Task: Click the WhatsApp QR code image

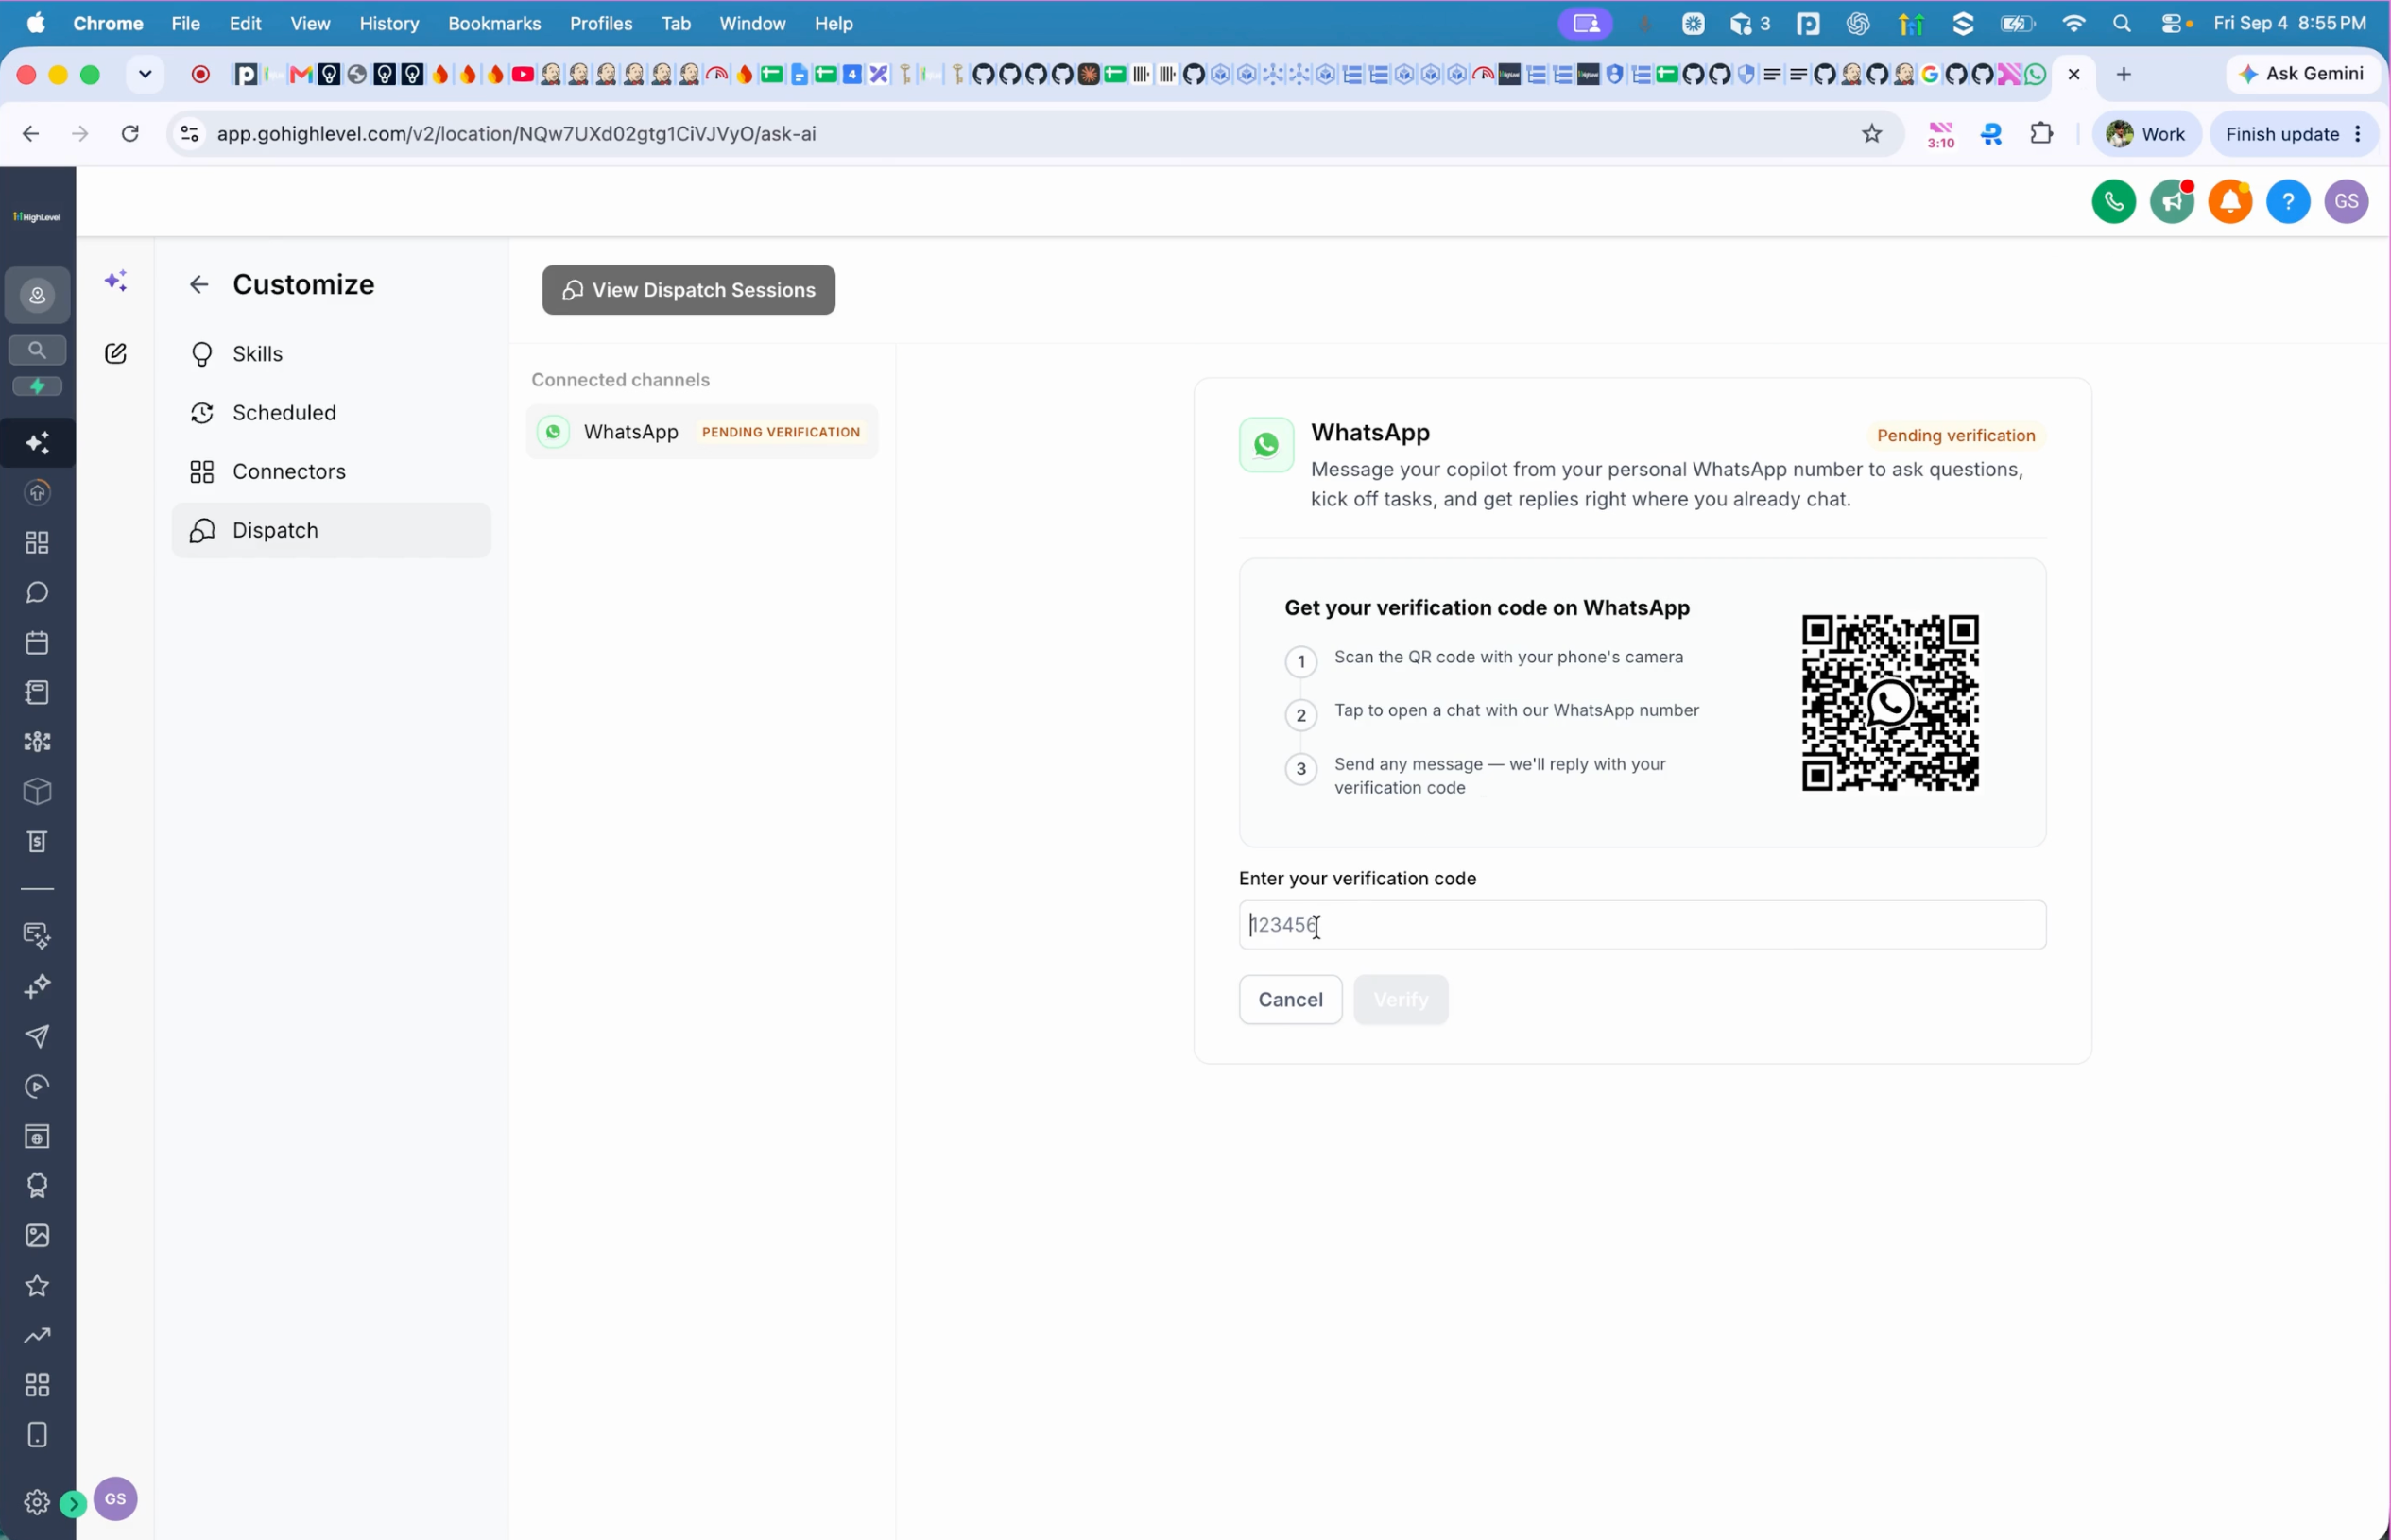Action: 1889,703
